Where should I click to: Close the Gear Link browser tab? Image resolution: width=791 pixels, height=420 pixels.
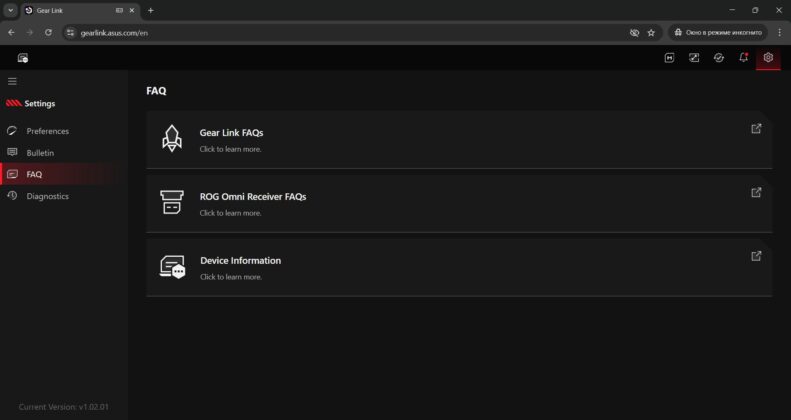click(x=132, y=10)
